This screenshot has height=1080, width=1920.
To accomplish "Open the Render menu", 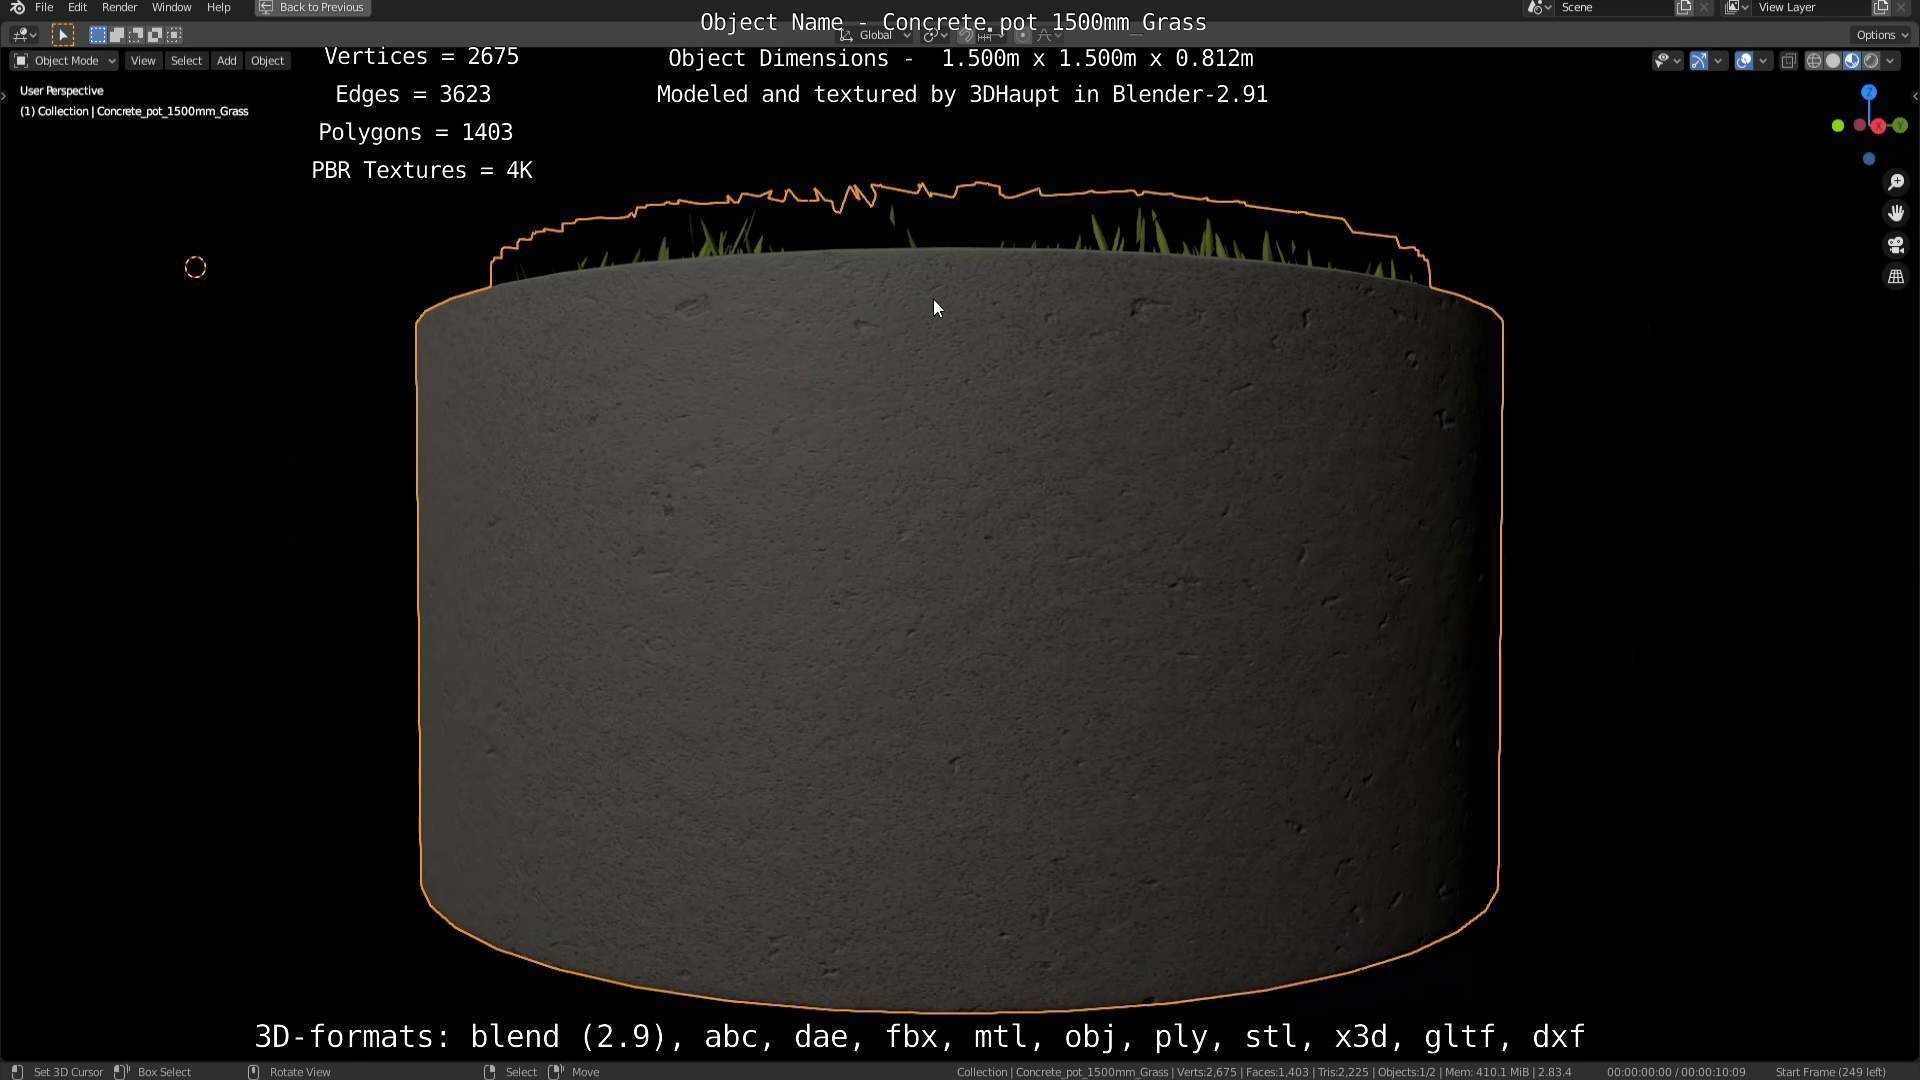I will tap(119, 7).
